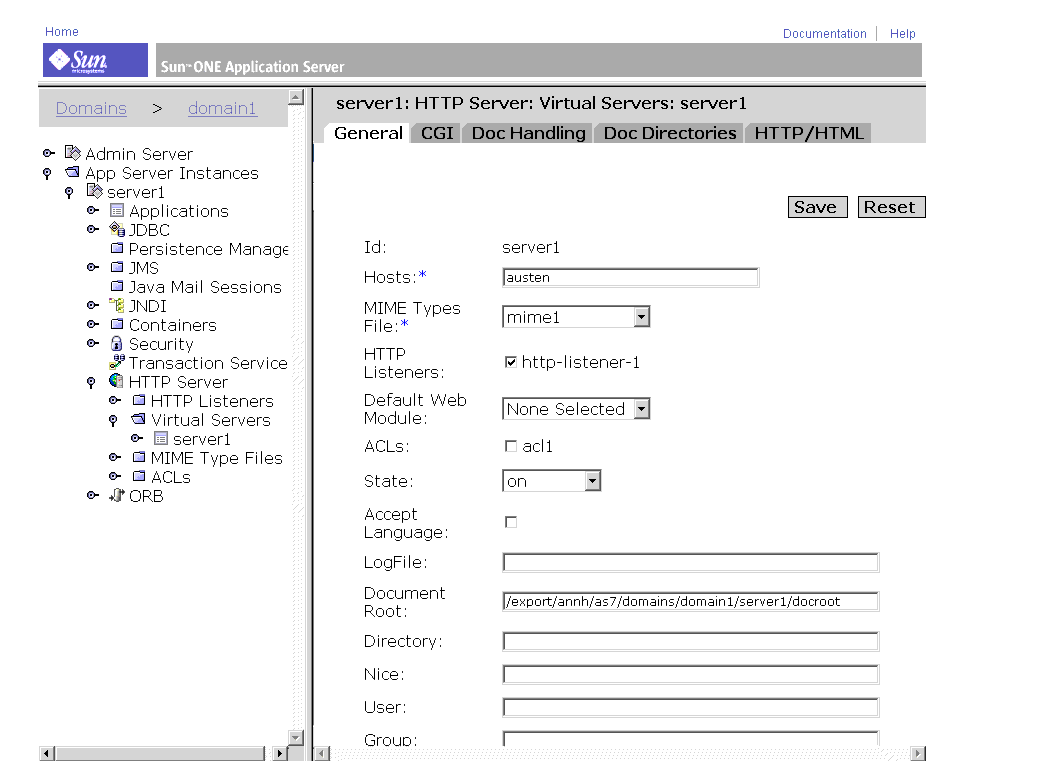Collapse the App Server Instances node
Viewport: 1059px width, 777px height.
(x=47, y=174)
